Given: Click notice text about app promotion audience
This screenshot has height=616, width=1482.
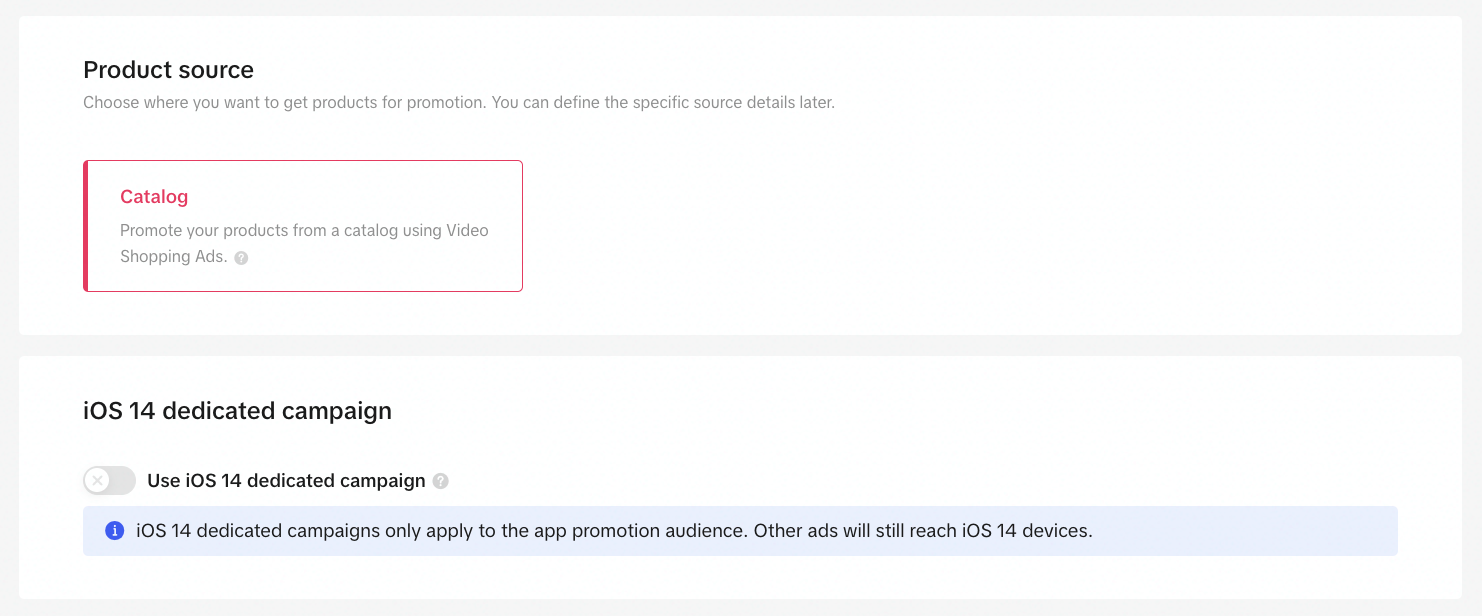Looking at the screenshot, I should tap(614, 530).
